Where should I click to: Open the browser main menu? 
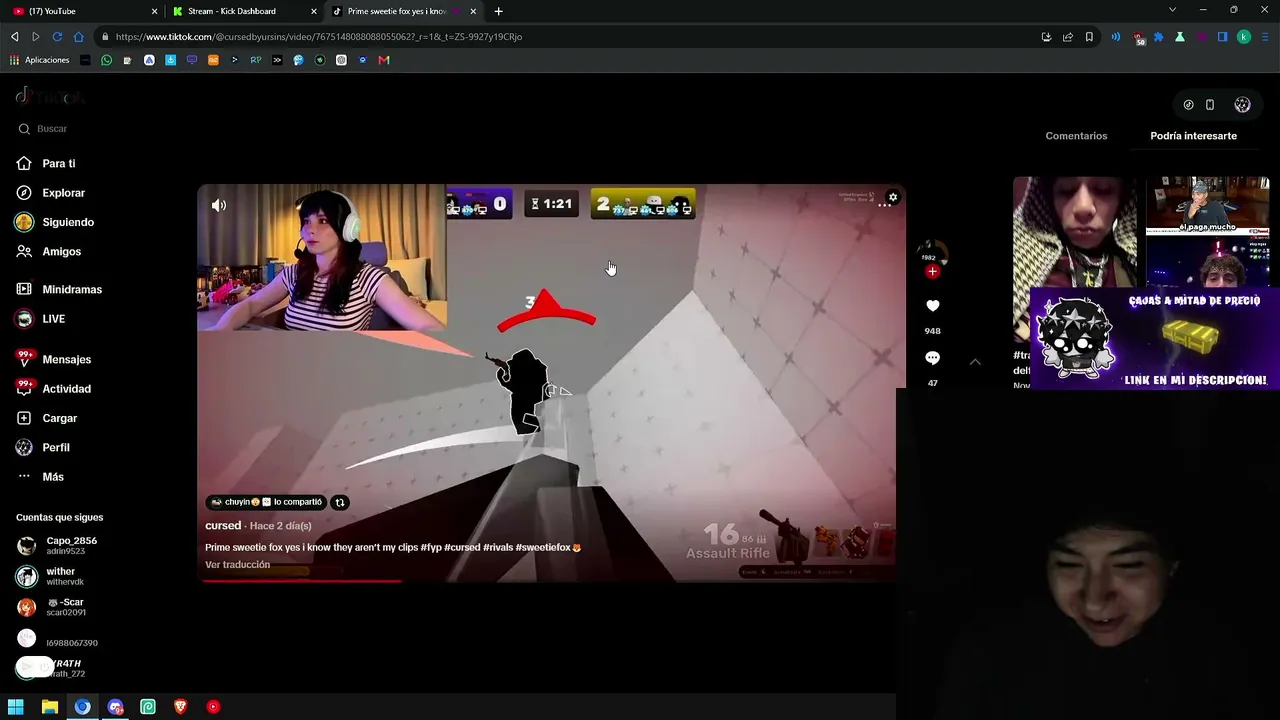click(x=1264, y=37)
